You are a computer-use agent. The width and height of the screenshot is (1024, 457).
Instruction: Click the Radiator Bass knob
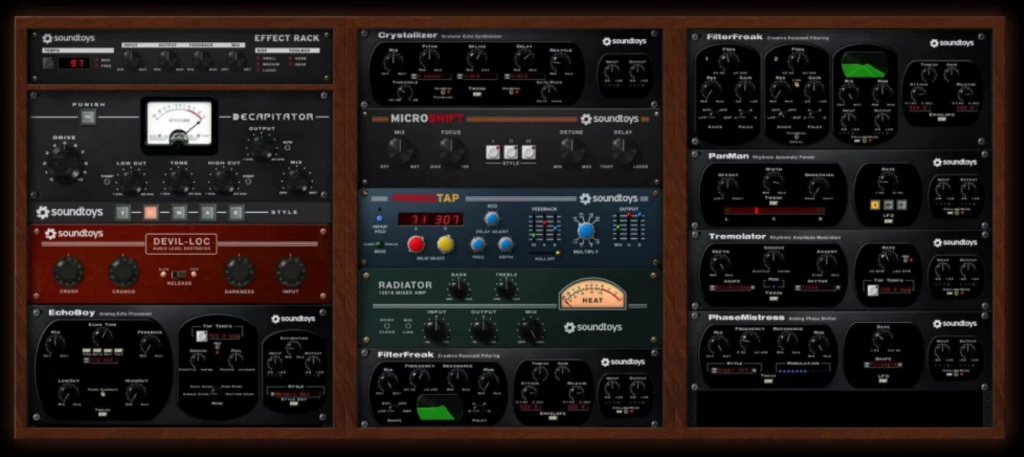coord(458,289)
